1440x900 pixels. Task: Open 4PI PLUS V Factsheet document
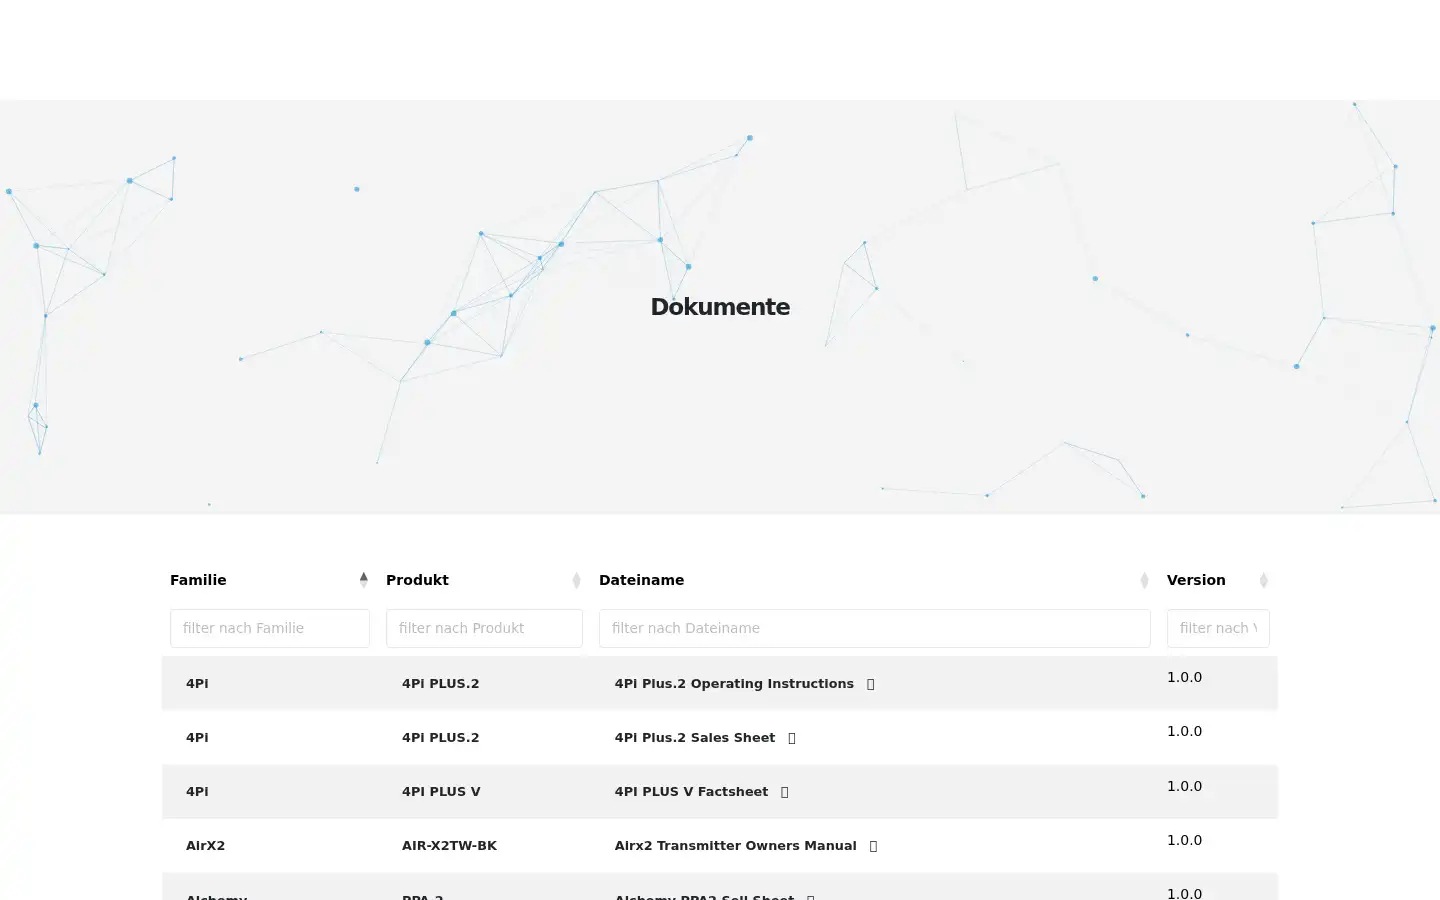[x=691, y=792]
